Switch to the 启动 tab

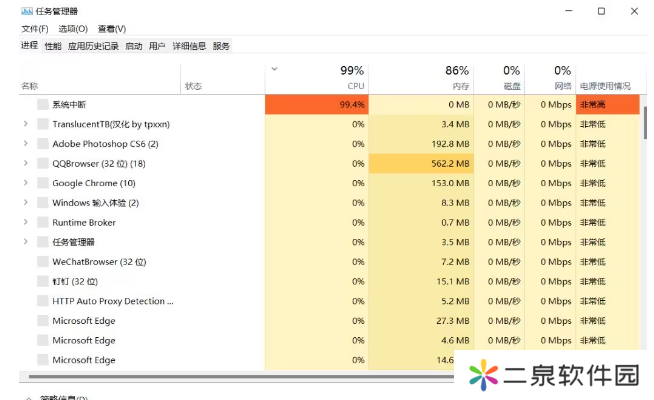click(x=134, y=46)
